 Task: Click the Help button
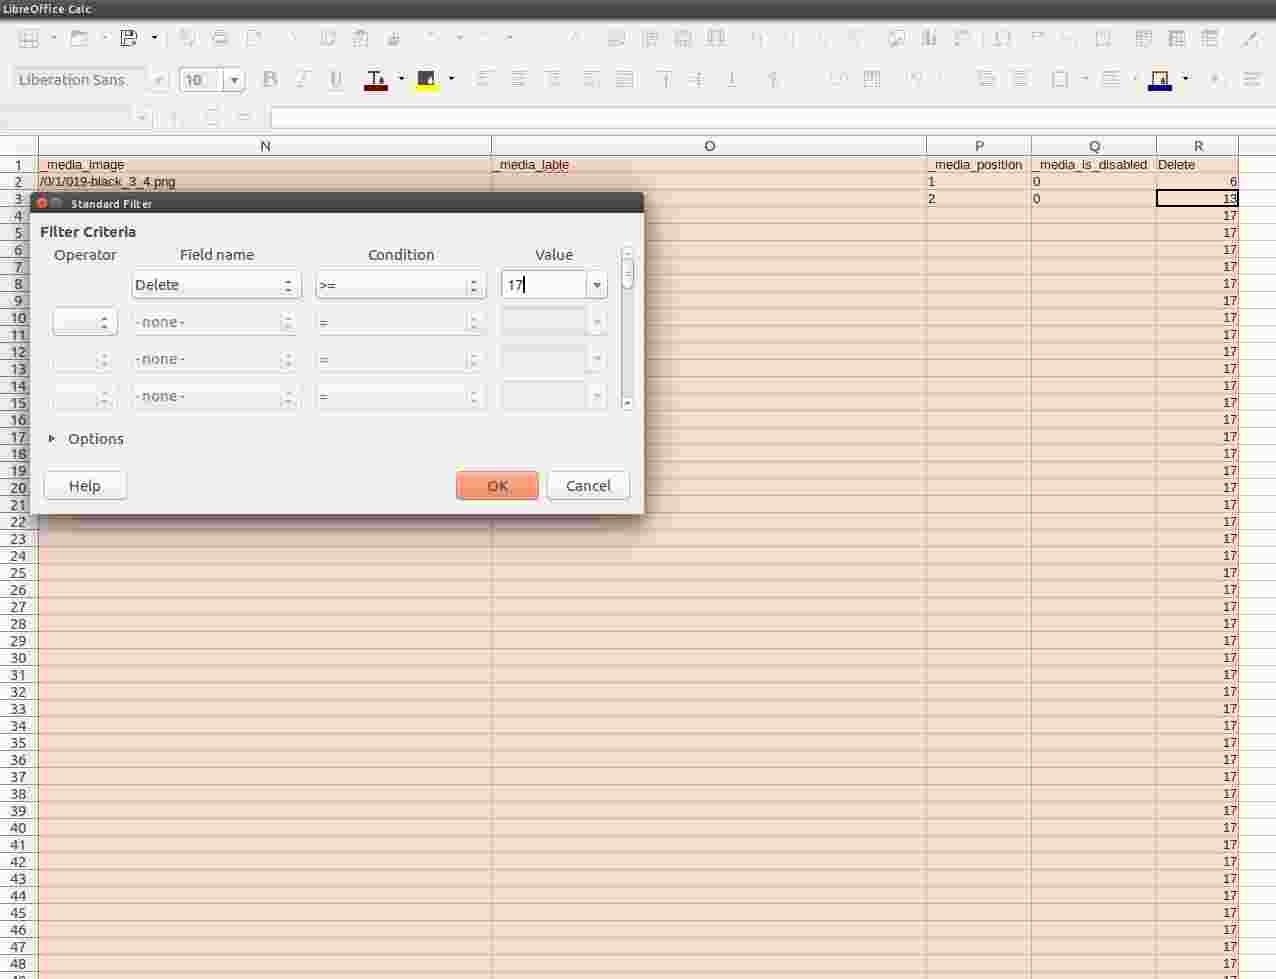click(x=85, y=486)
